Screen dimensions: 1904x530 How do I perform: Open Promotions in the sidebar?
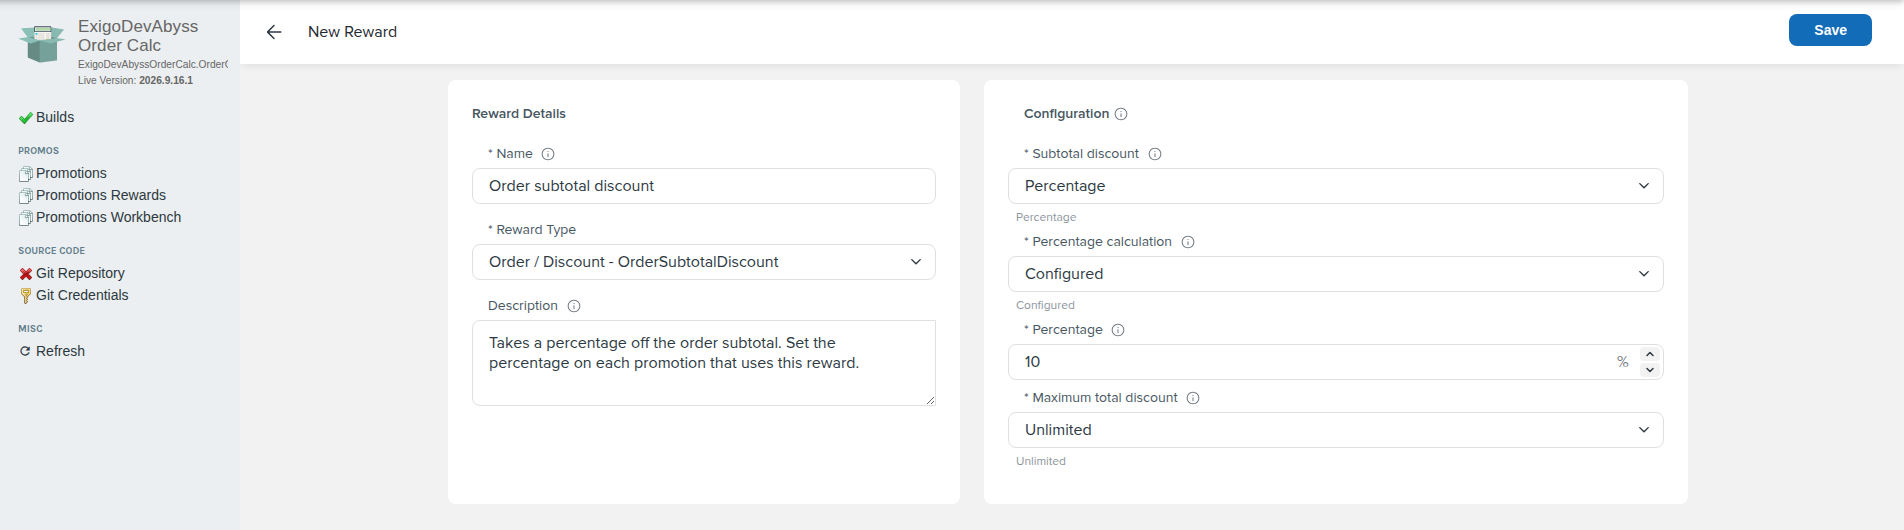[71, 173]
